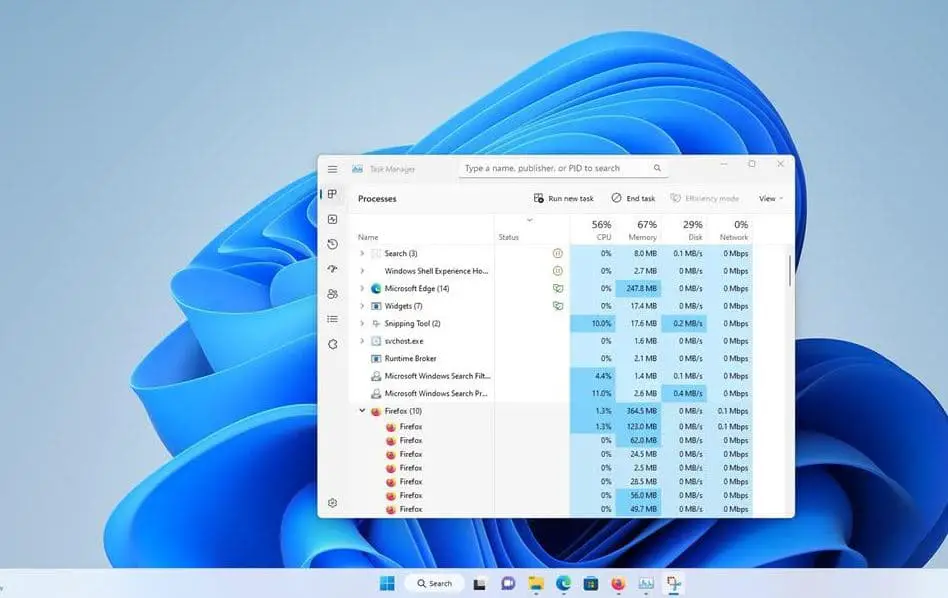
Task: Expand the Widgets process group
Action: pos(363,306)
